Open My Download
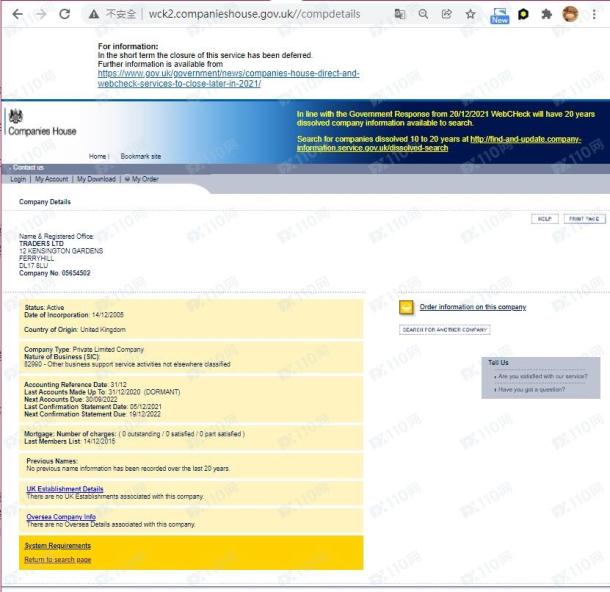Image resolution: width=610 pixels, height=592 pixels. (x=96, y=179)
